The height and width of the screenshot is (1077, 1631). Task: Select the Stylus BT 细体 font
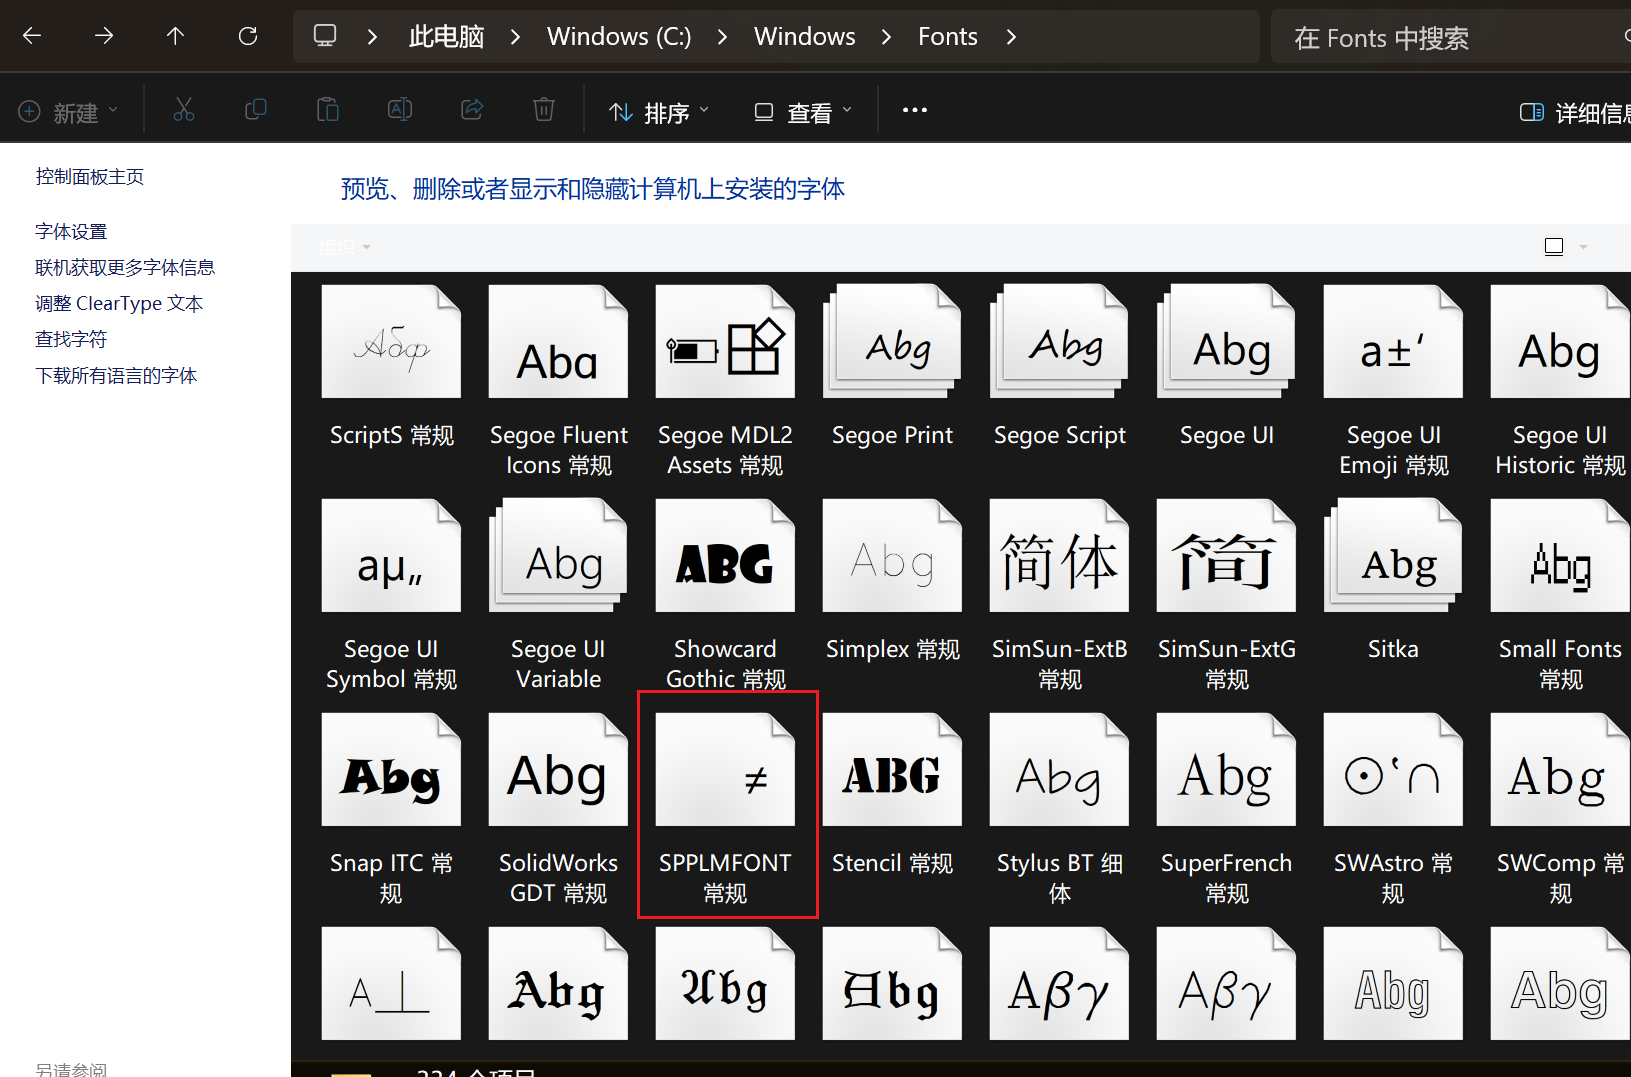(1059, 810)
